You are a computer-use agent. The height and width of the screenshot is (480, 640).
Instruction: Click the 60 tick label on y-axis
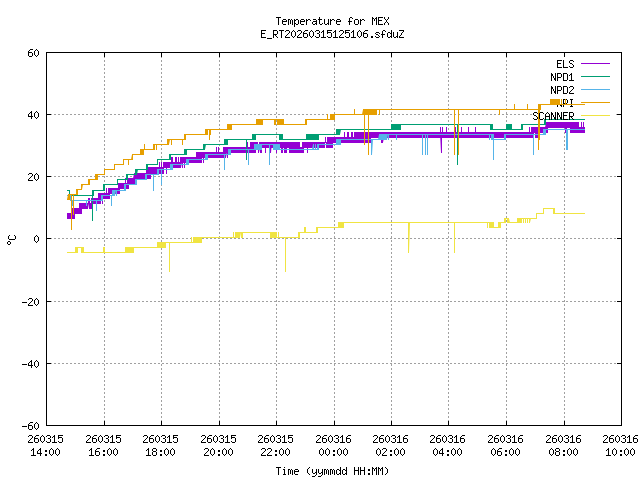[33, 53]
